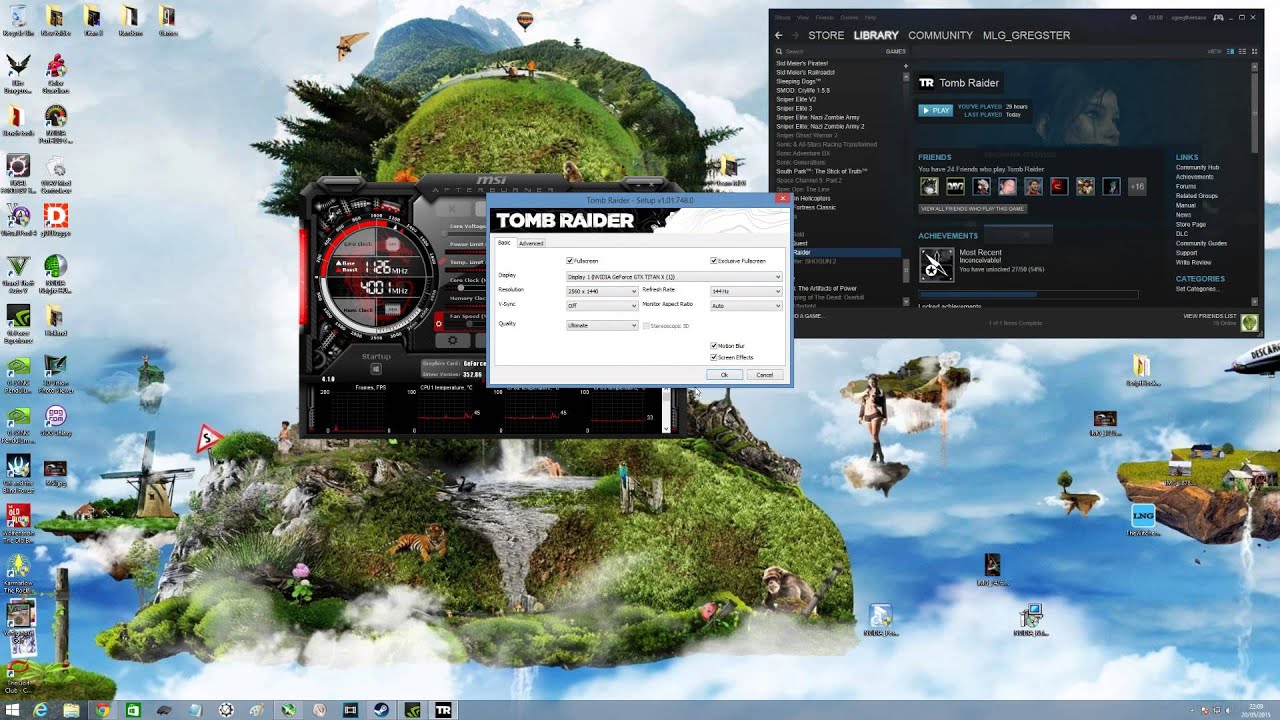
Task: Disable Motion Blur checkbox
Action: [x=714, y=346]
